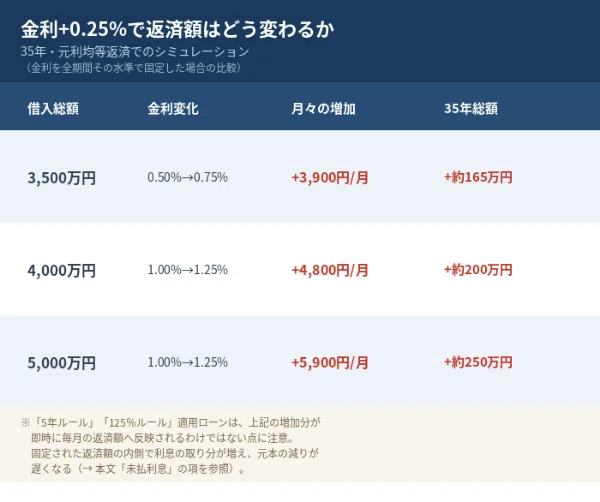
Task: Click the +約200万円 total value
Action: pyautogui.click(x=478, y=270)
